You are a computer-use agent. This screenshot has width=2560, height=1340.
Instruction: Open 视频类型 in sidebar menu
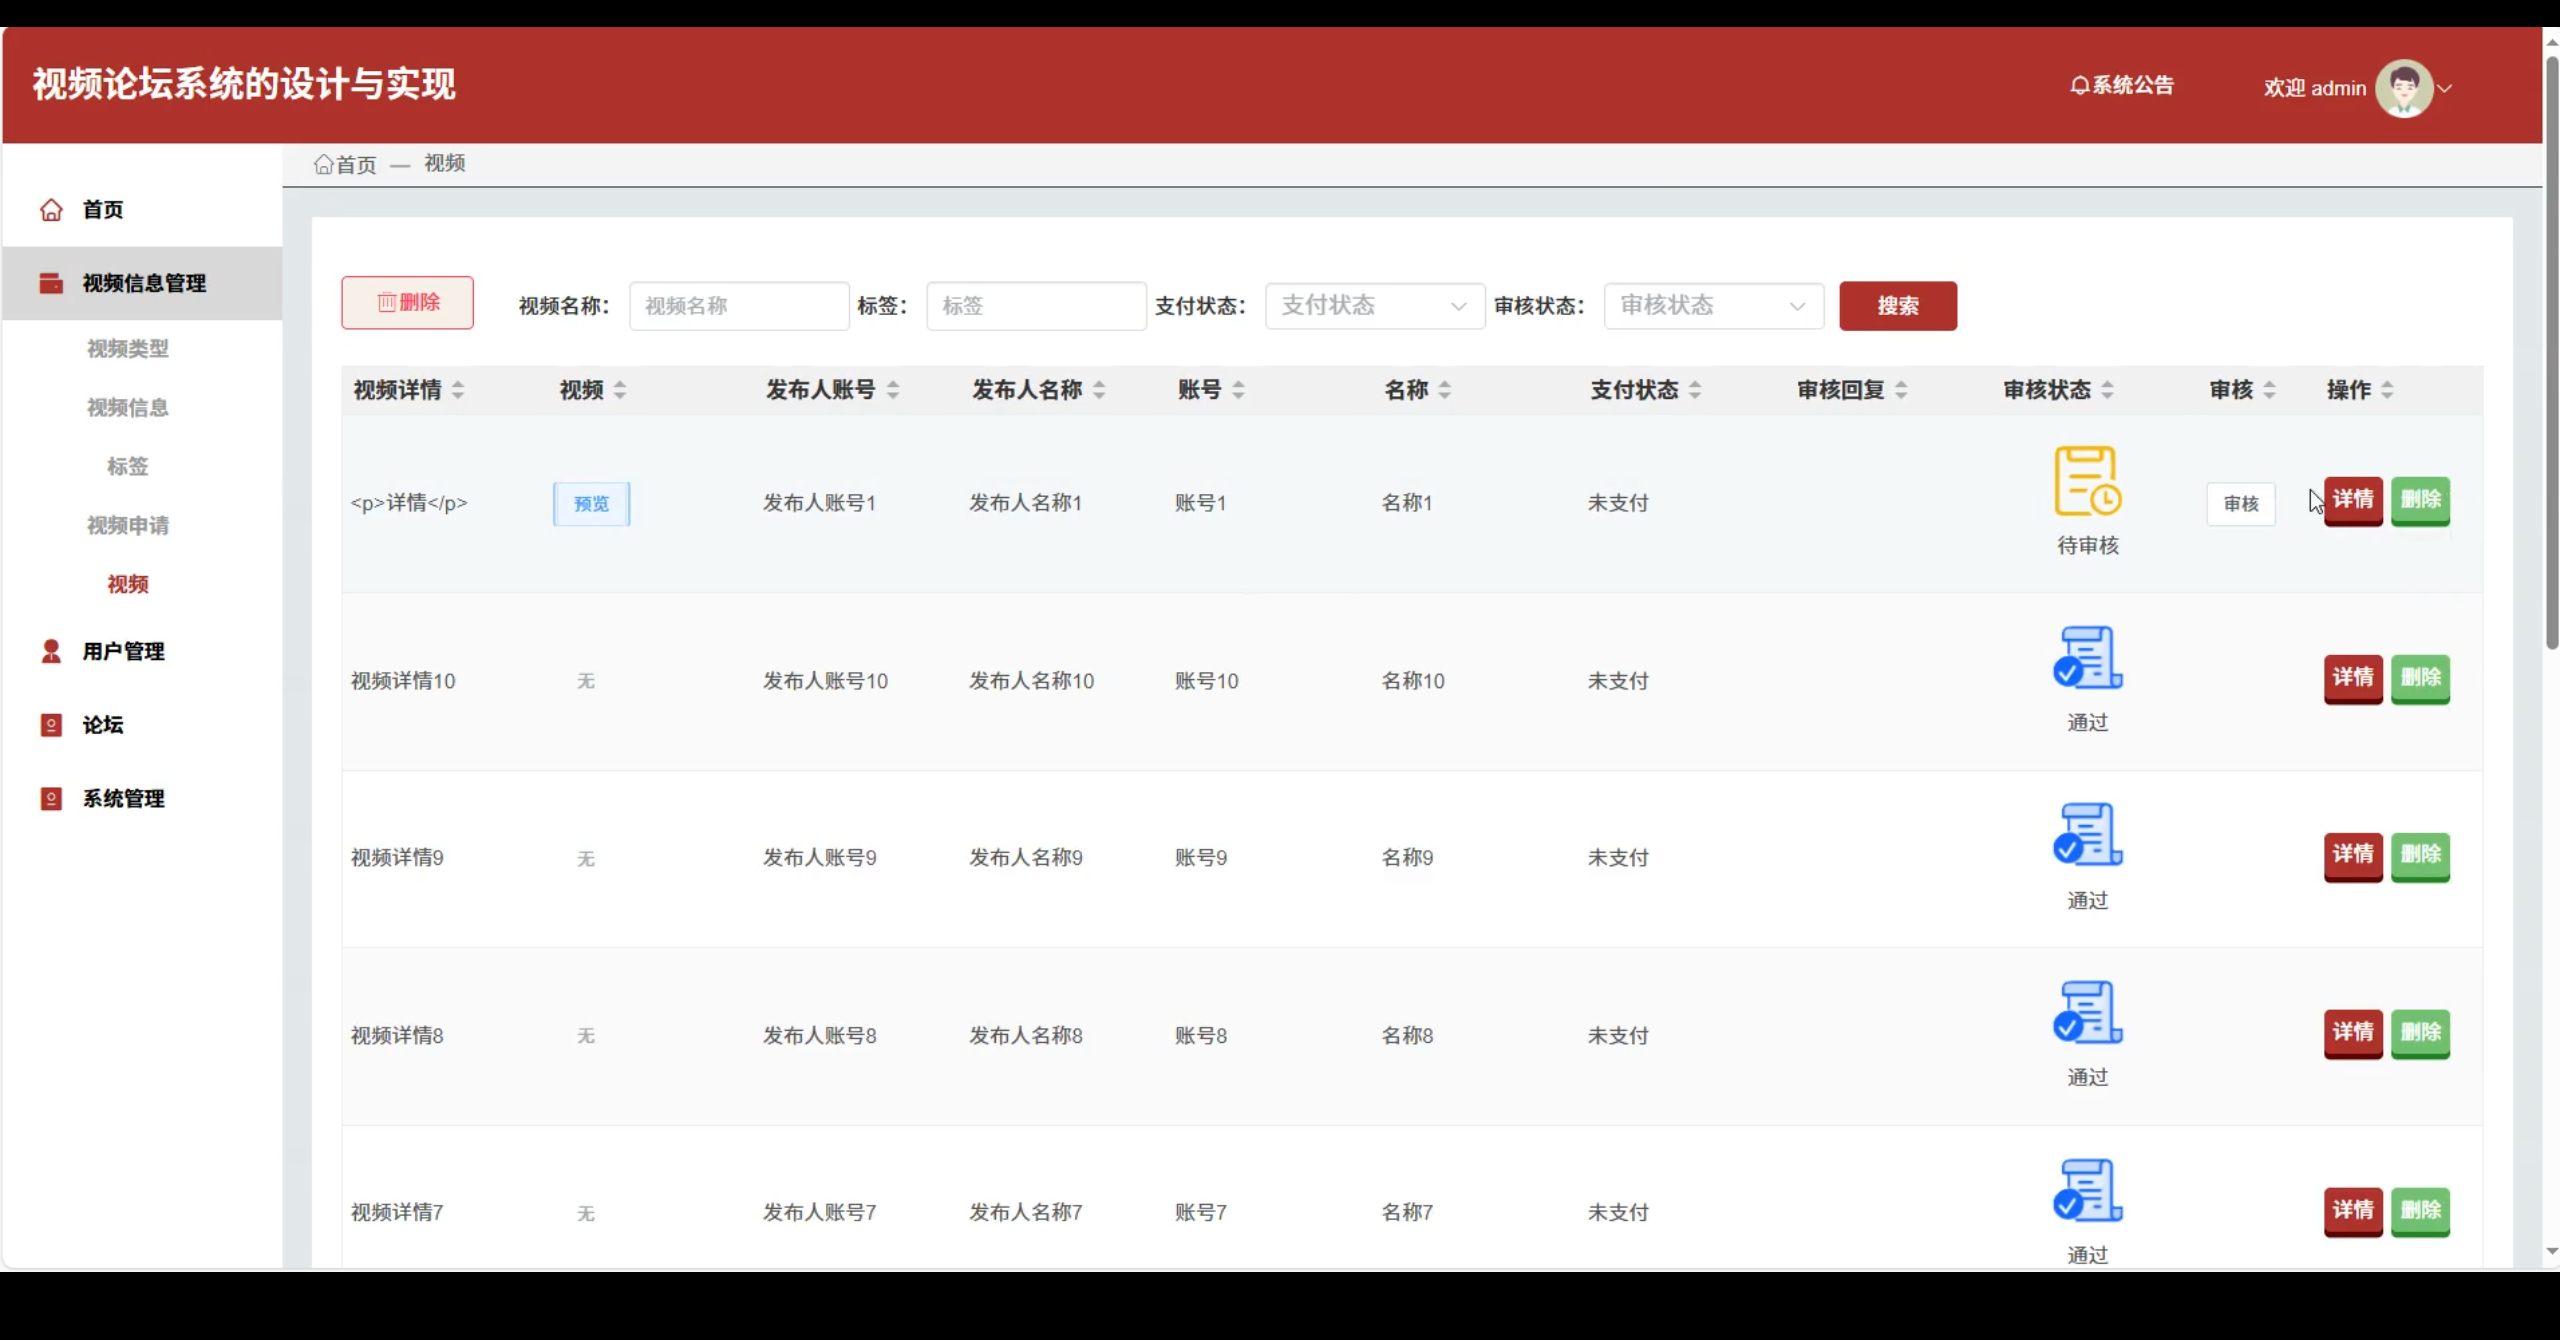(x=128, y=349)
